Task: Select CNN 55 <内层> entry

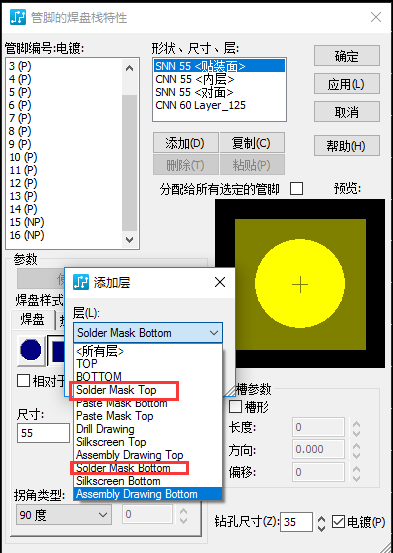Action: coord(219,79)
